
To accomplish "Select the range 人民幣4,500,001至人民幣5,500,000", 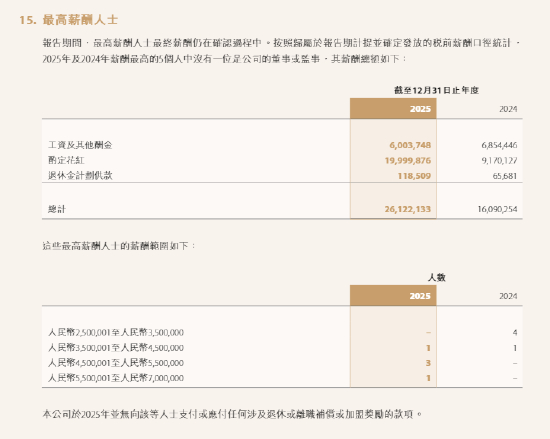I will click(x=116, y=363).
